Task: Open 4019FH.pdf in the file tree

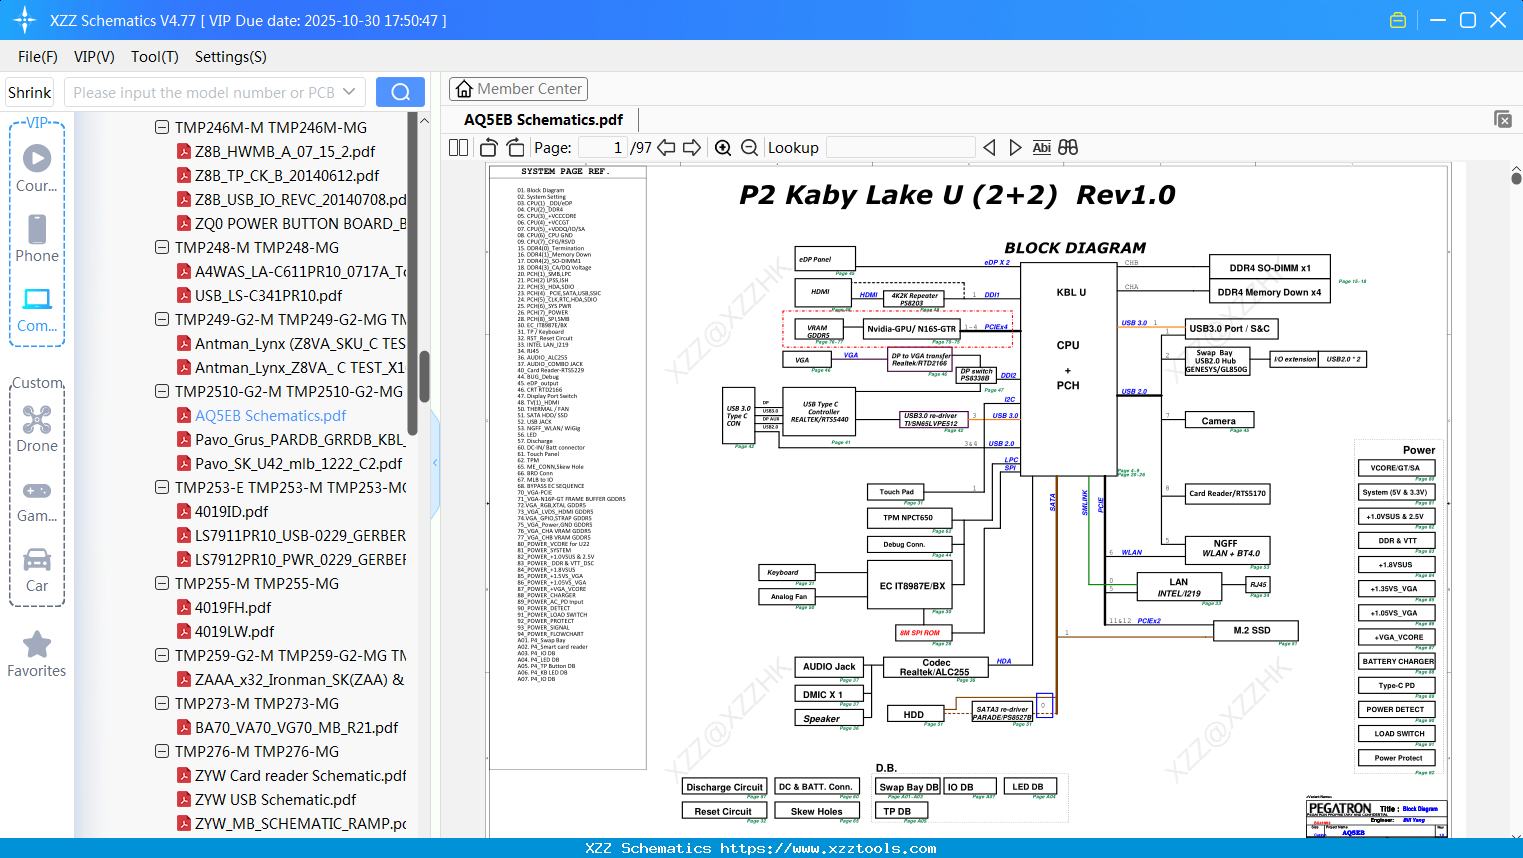Action: click(x=232, y=608)
